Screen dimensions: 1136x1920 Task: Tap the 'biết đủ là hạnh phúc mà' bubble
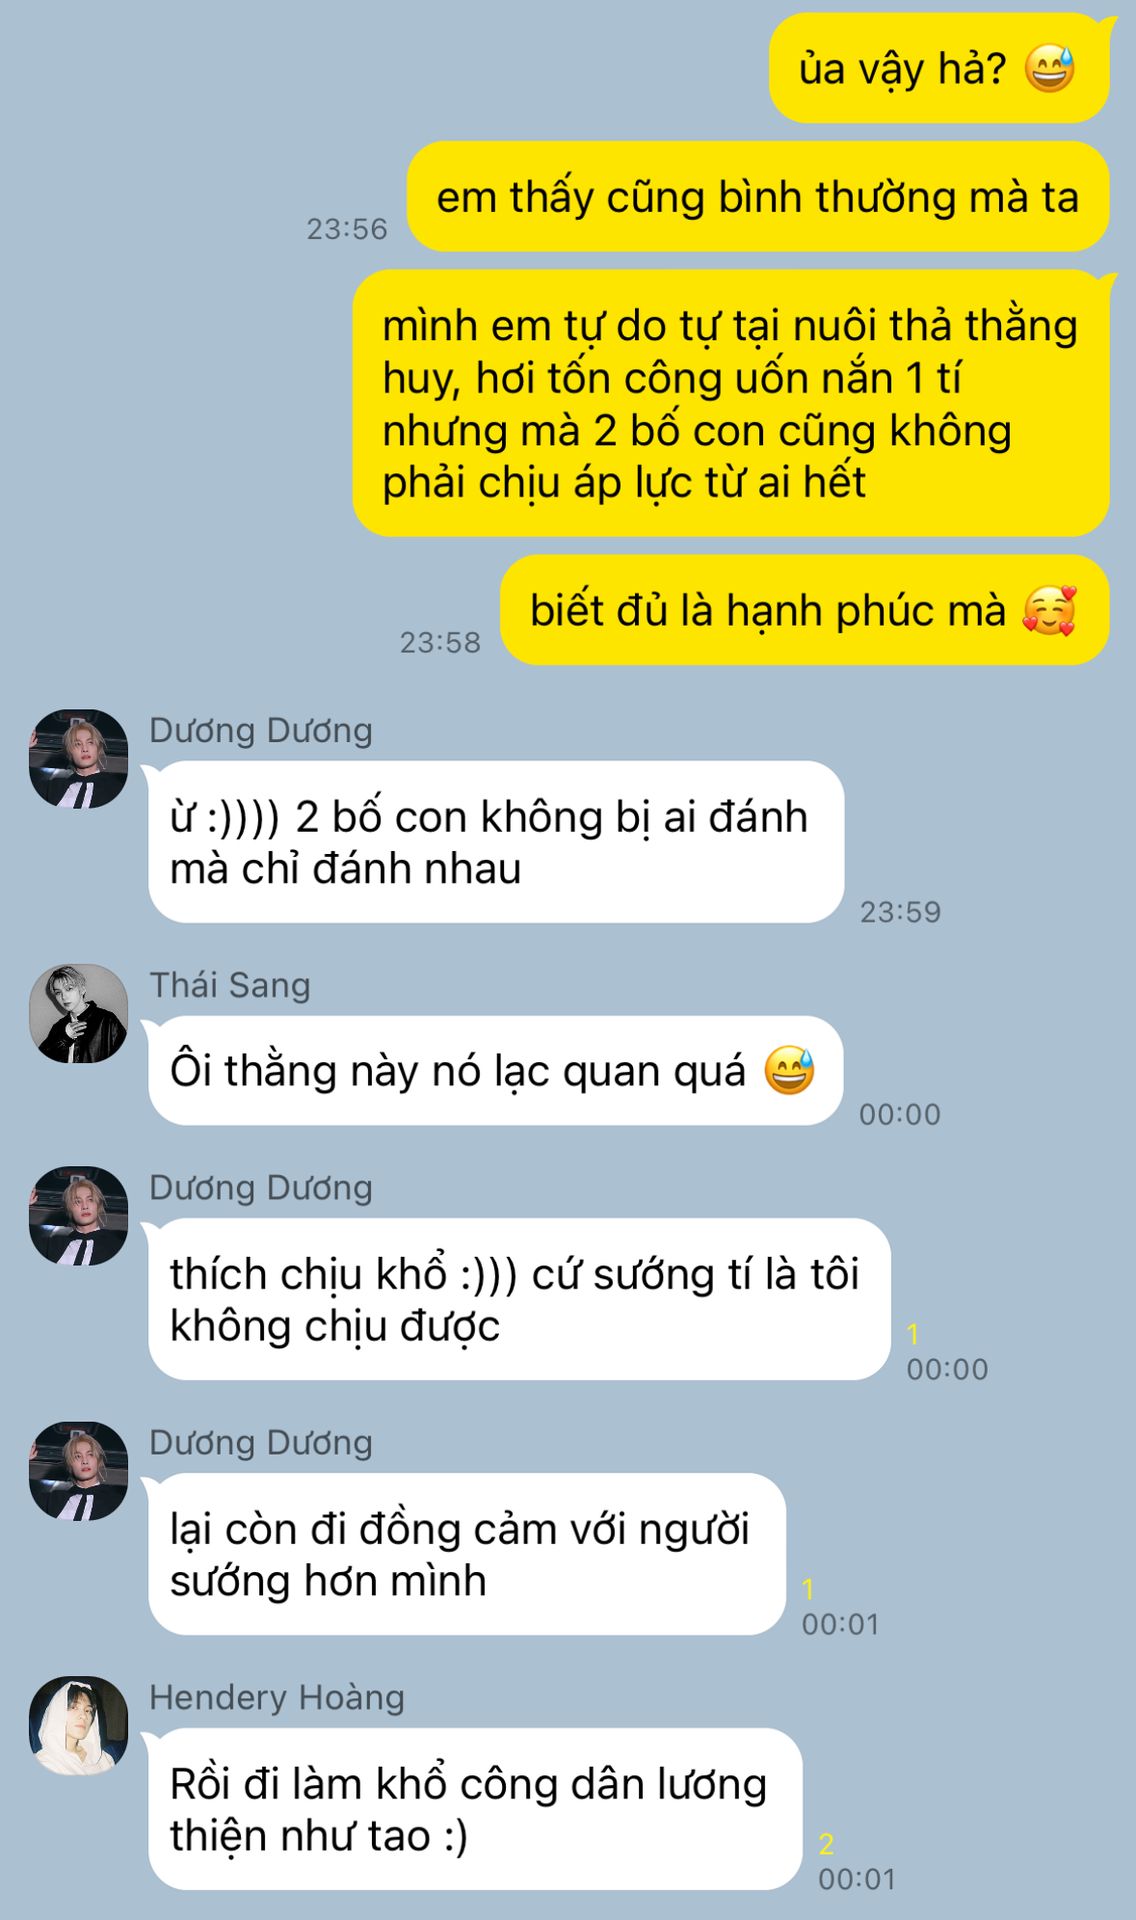[x=804, y=610]
